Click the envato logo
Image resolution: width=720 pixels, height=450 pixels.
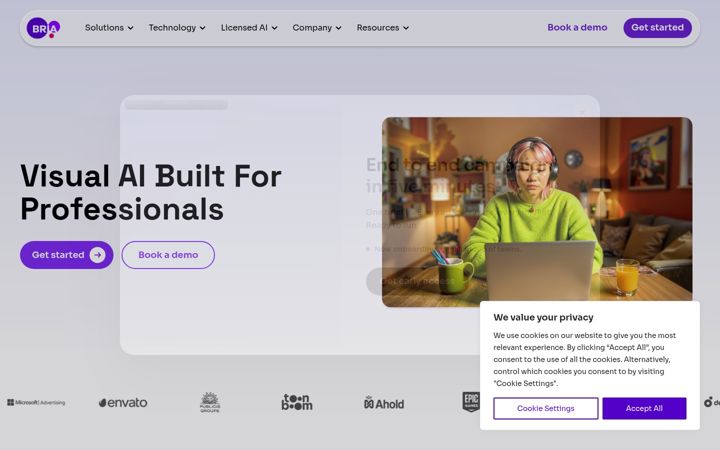[x=123, y=403]
